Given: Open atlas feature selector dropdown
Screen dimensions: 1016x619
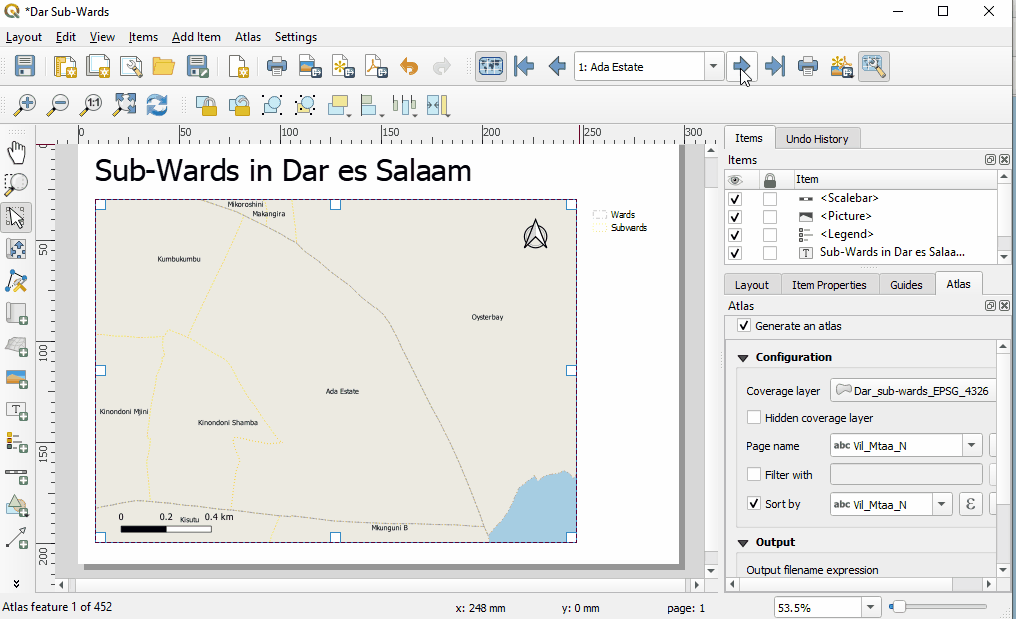Looking at the screenshot, I should tap(714, 67).
